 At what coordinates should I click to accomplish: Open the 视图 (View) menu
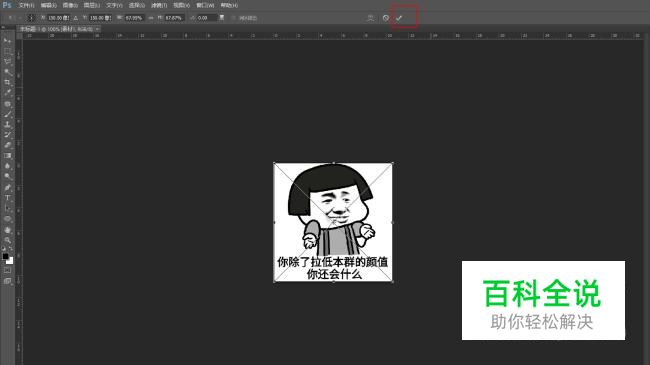182,5
